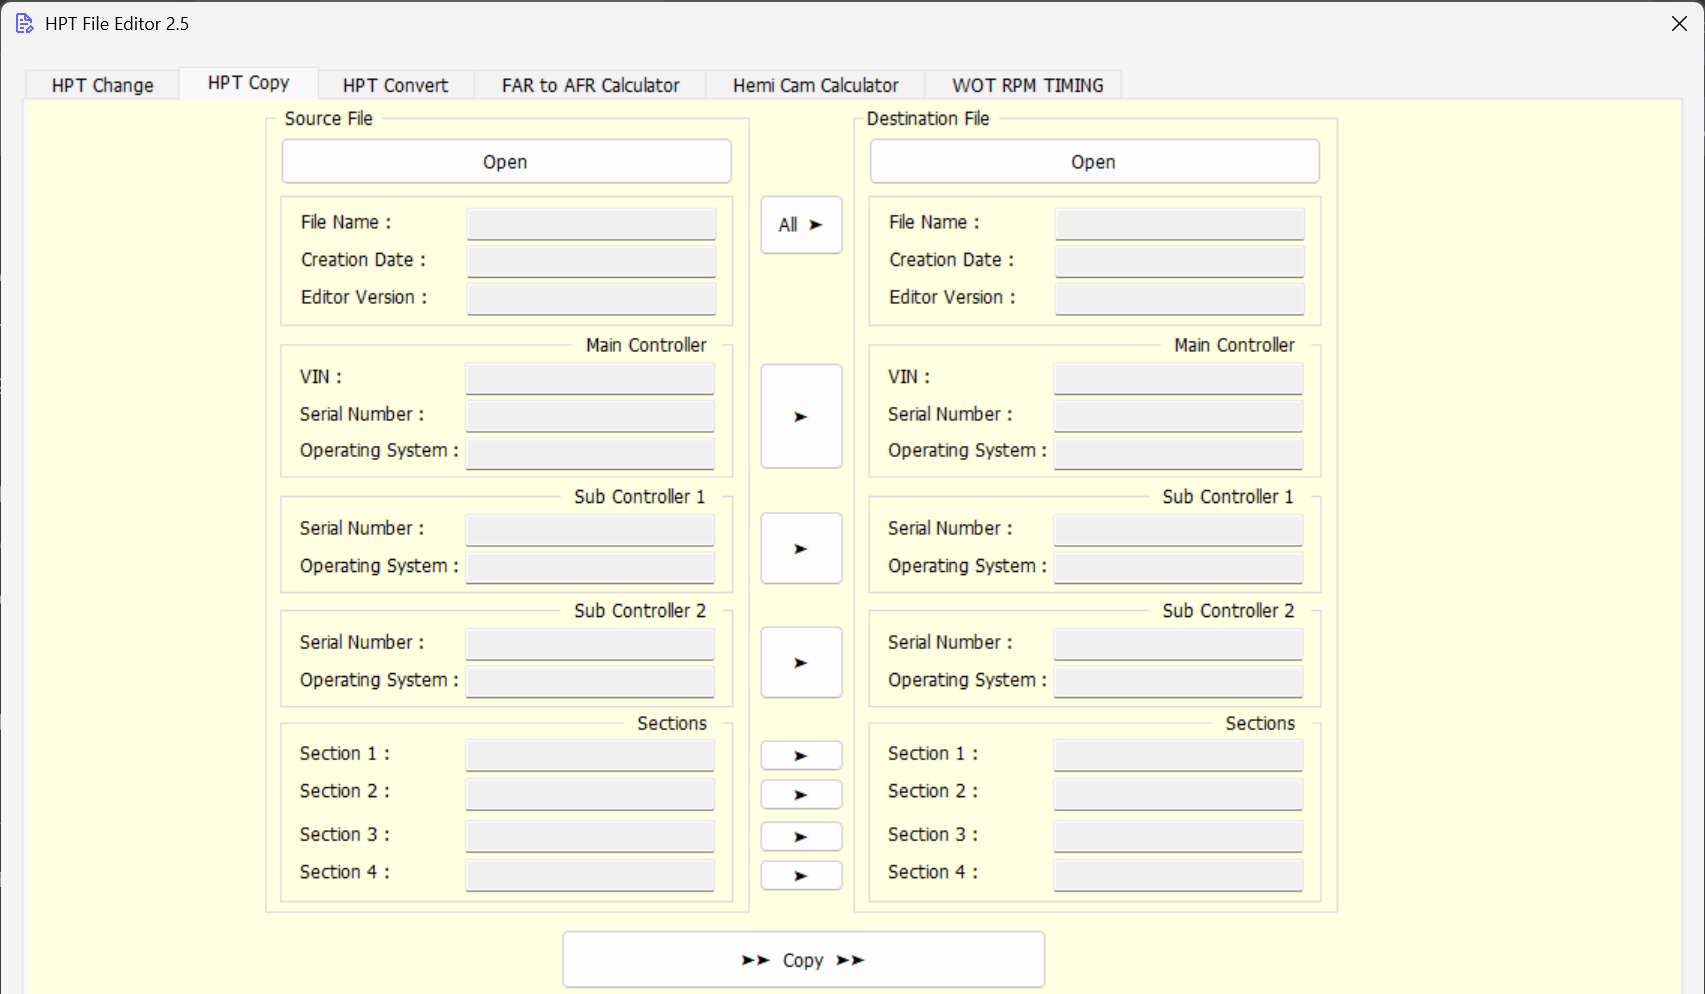Screen dimensions: 1705x994
Task: Open a Destination File
Action: (x=1093, y=161)
